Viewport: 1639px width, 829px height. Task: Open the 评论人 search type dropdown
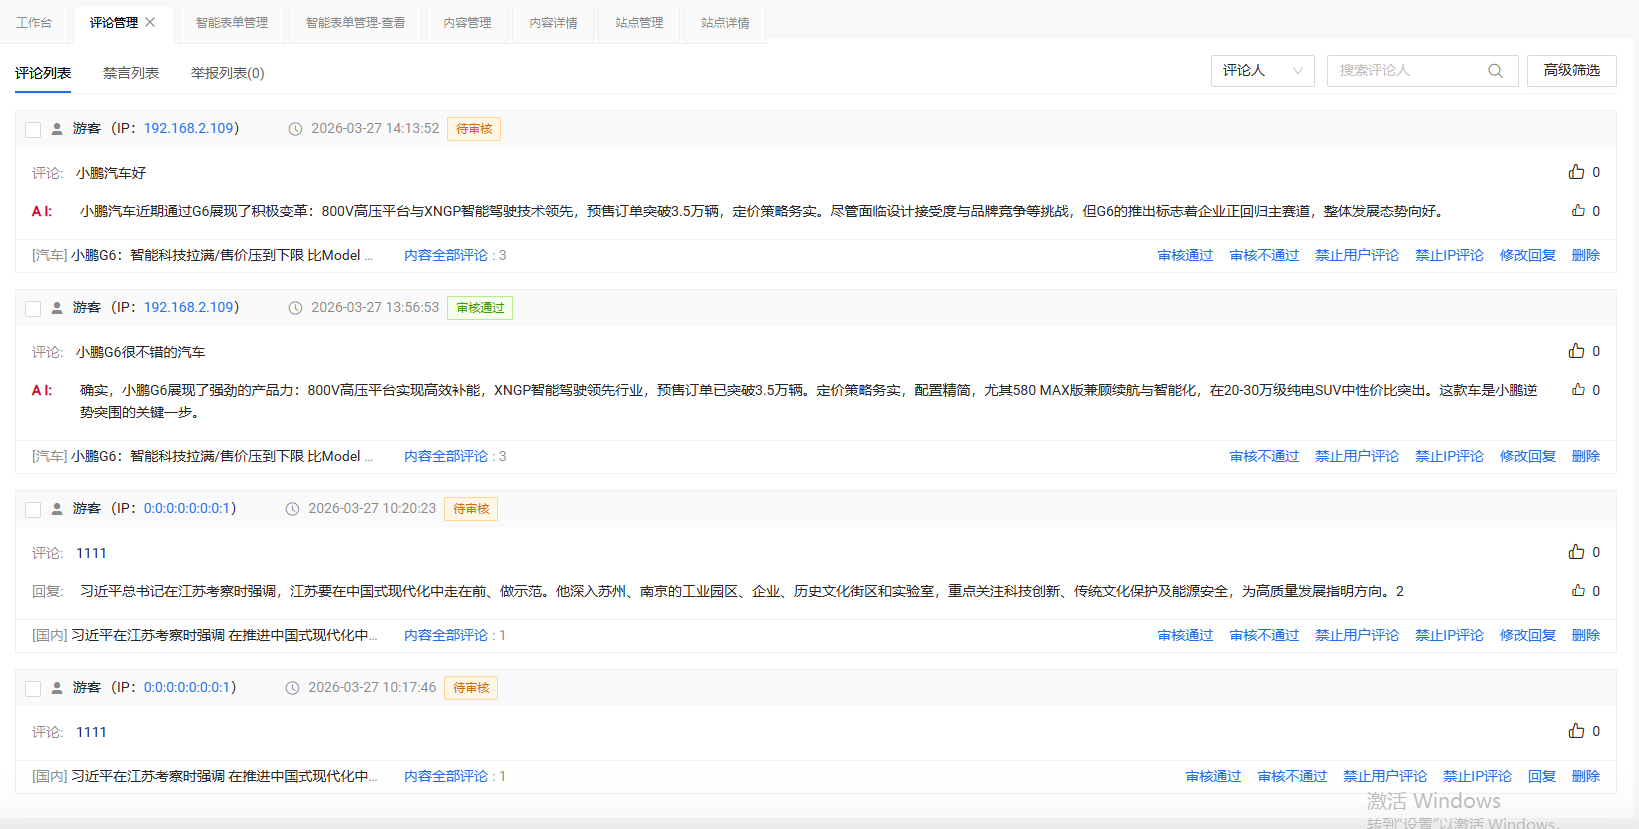tap(1262, 71)
